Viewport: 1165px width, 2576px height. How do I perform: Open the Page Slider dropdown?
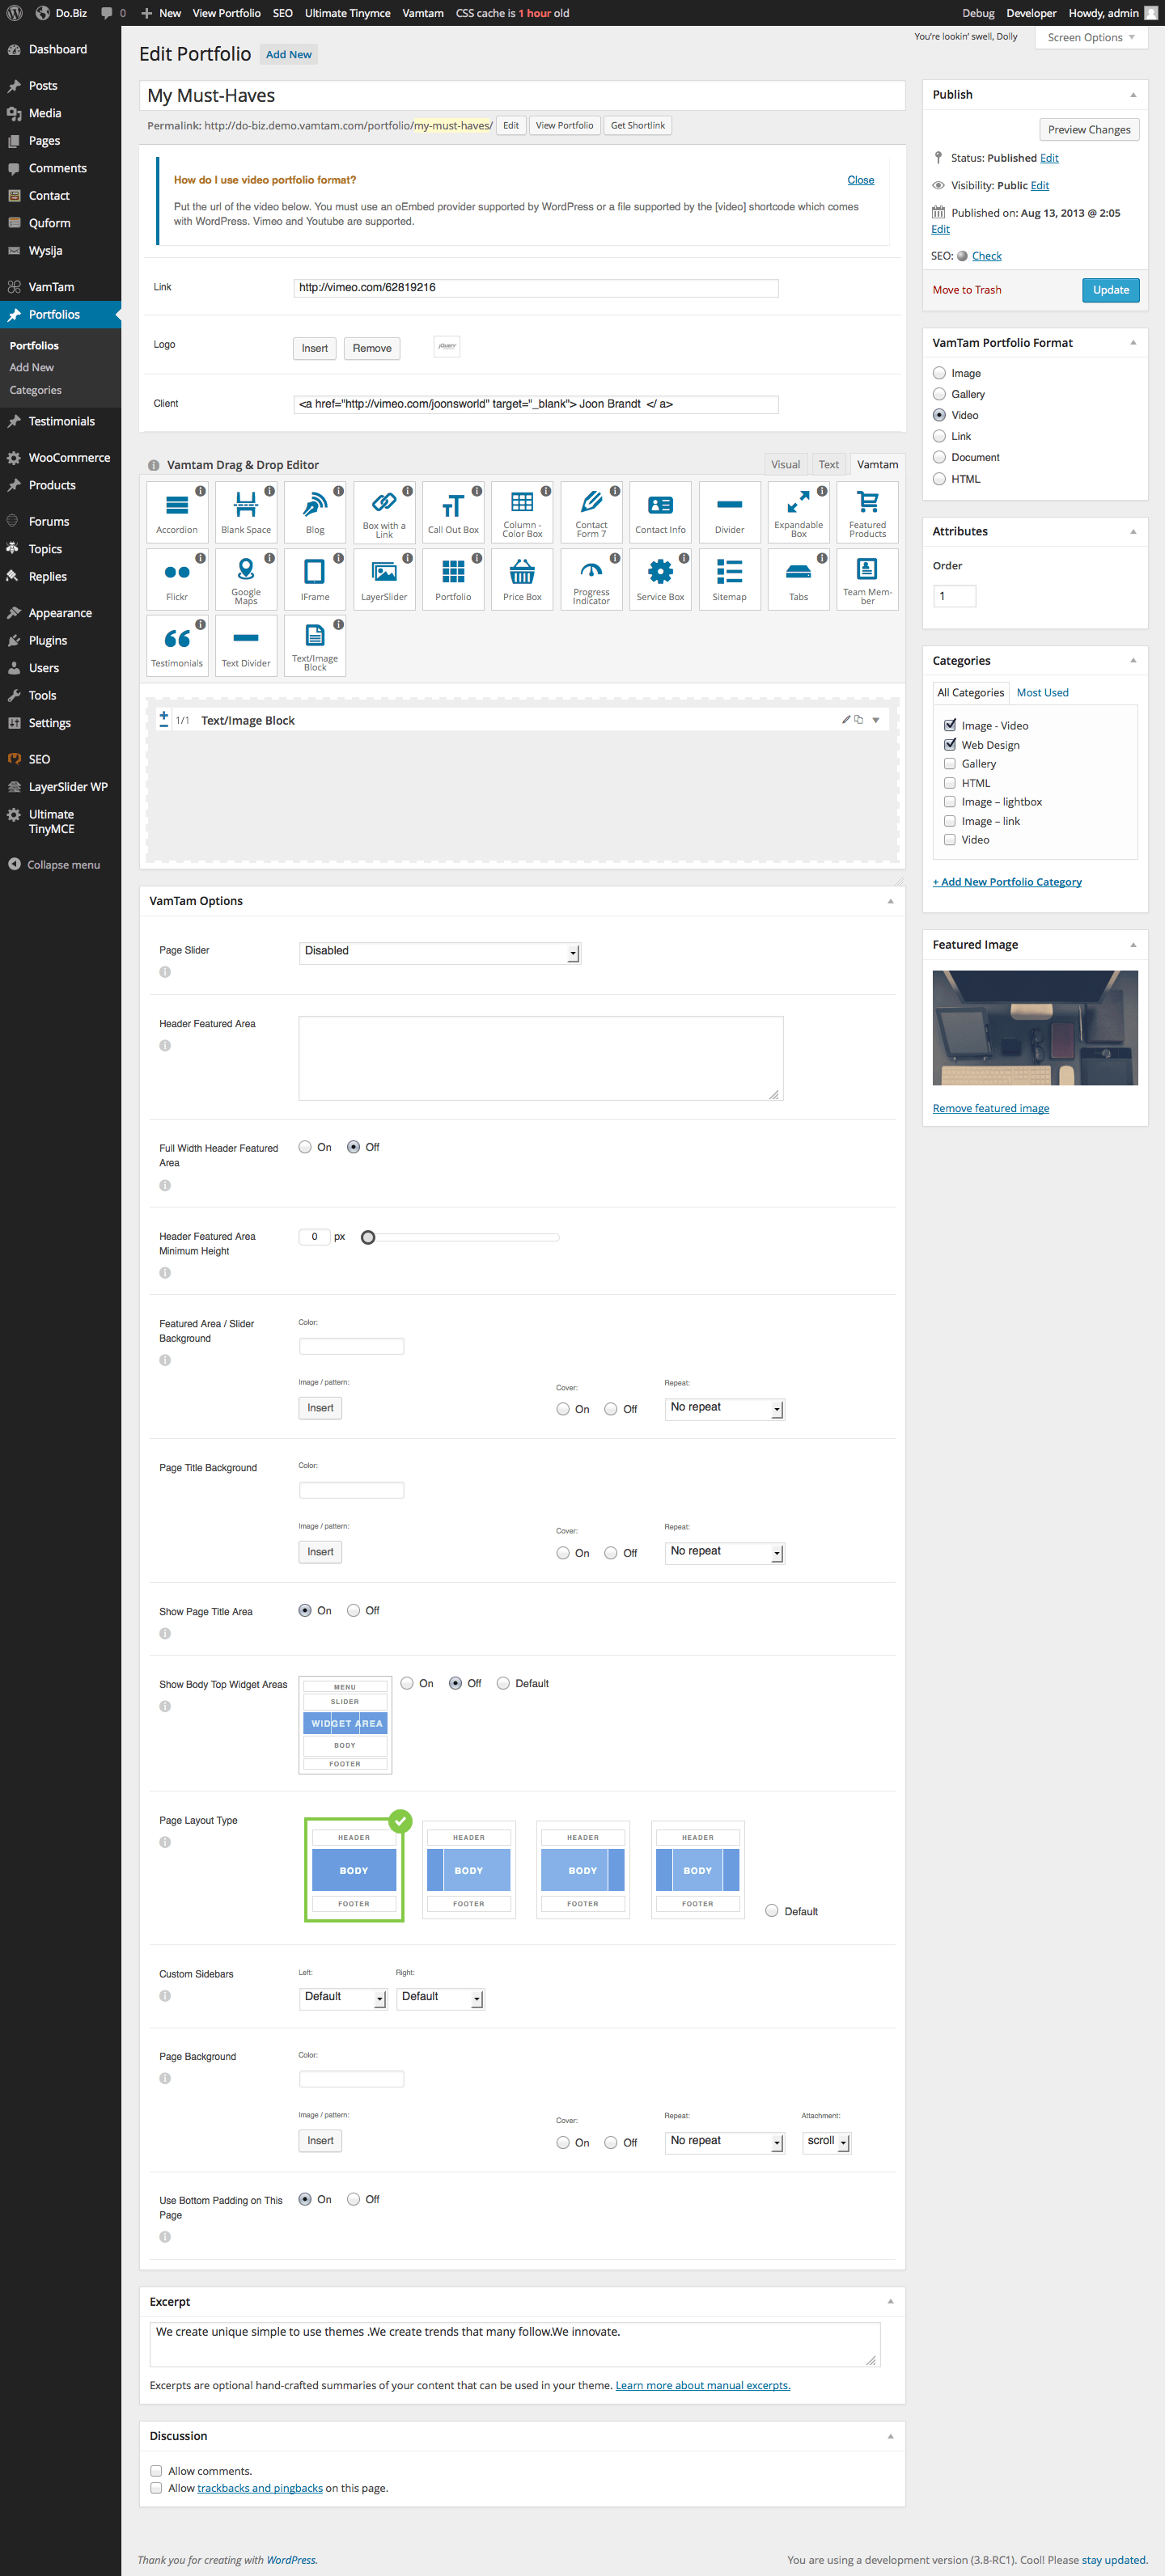click(x=440, y=952)
